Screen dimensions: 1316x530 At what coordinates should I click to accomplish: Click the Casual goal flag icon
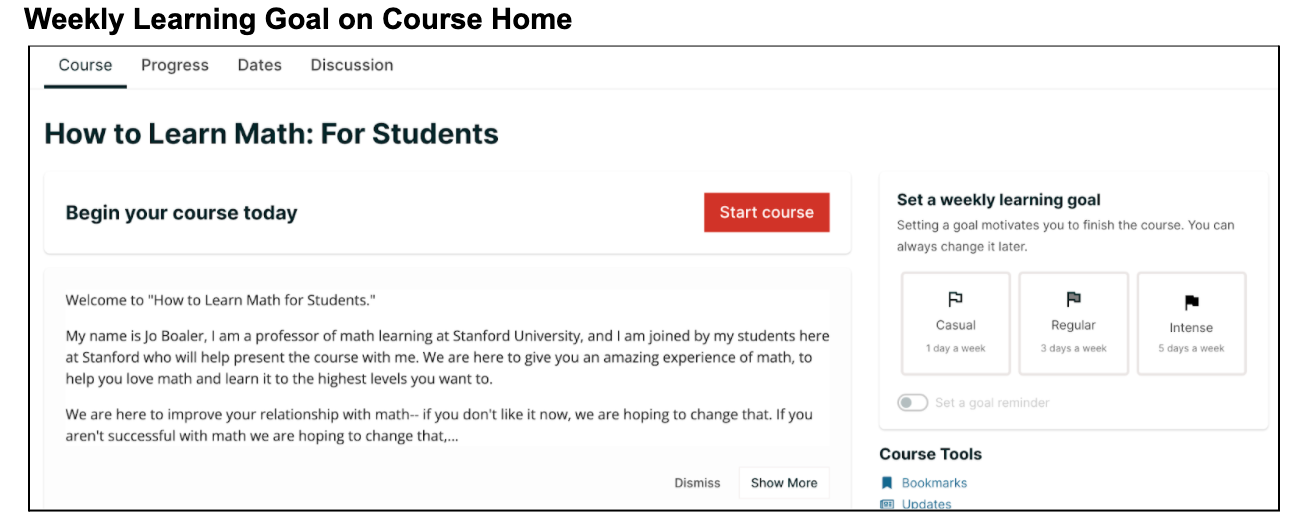click(x=955, y=299)
